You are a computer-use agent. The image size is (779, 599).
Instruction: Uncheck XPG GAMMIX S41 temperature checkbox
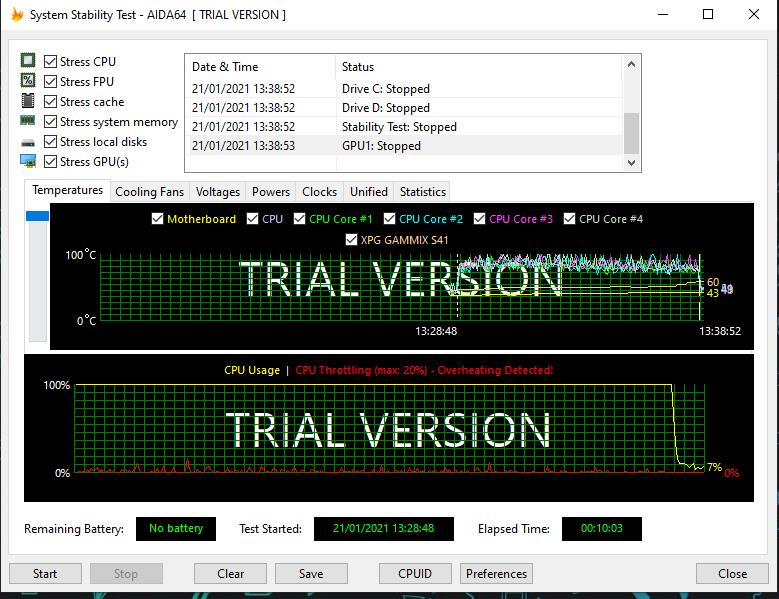tap(351, 240)
